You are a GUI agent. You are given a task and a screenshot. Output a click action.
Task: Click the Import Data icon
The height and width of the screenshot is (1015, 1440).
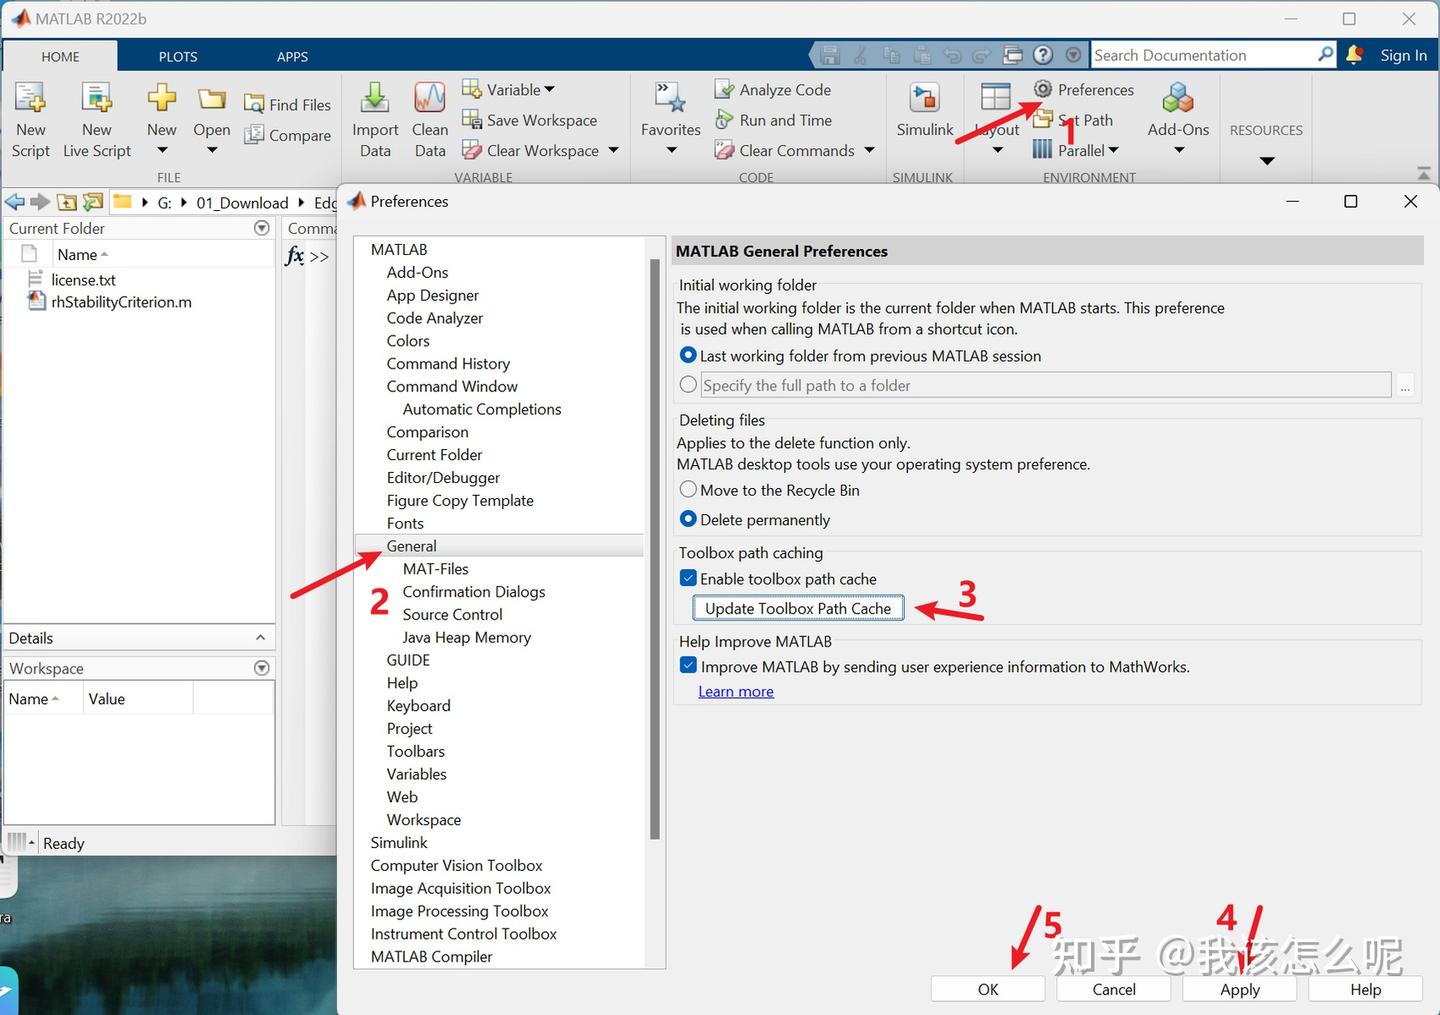coord(375,98)
